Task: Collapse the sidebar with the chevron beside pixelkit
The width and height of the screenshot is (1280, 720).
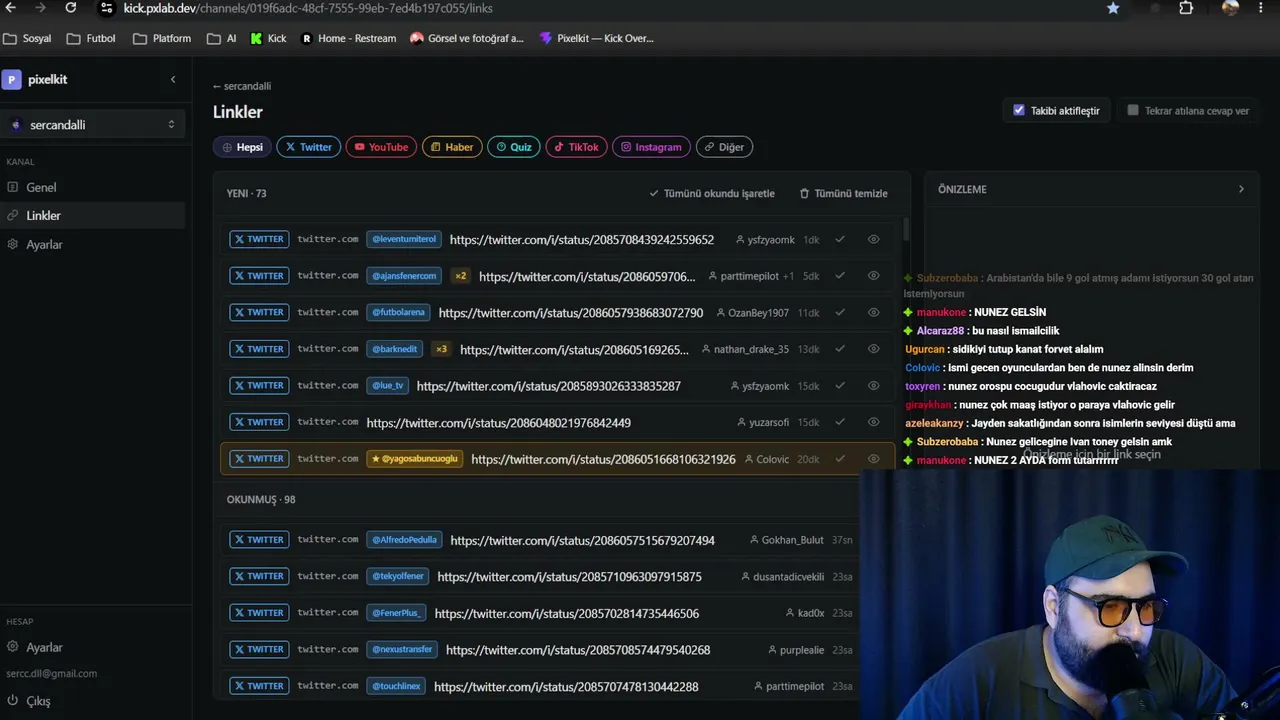Action: [x=173, y=79]
